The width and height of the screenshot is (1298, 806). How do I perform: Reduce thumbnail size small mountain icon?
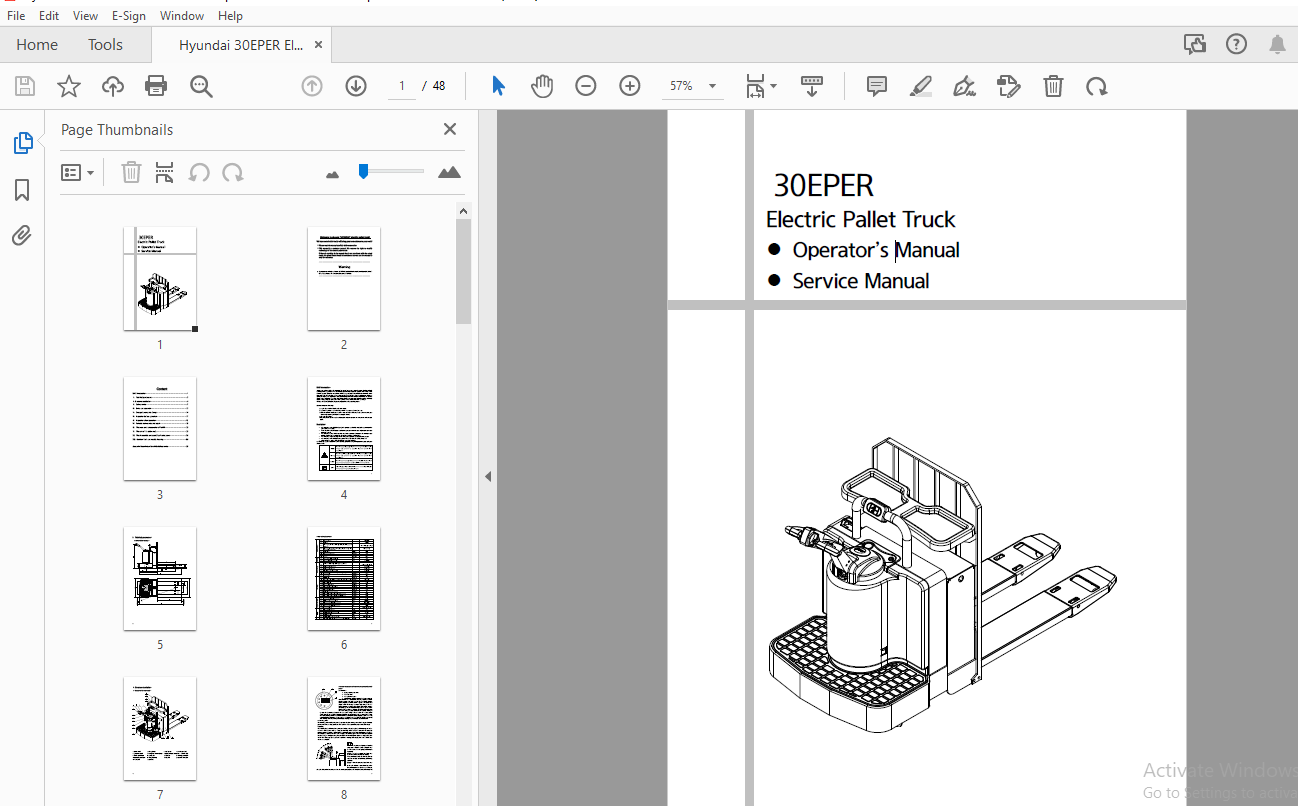pyautogui.click(x=333, y=174)
